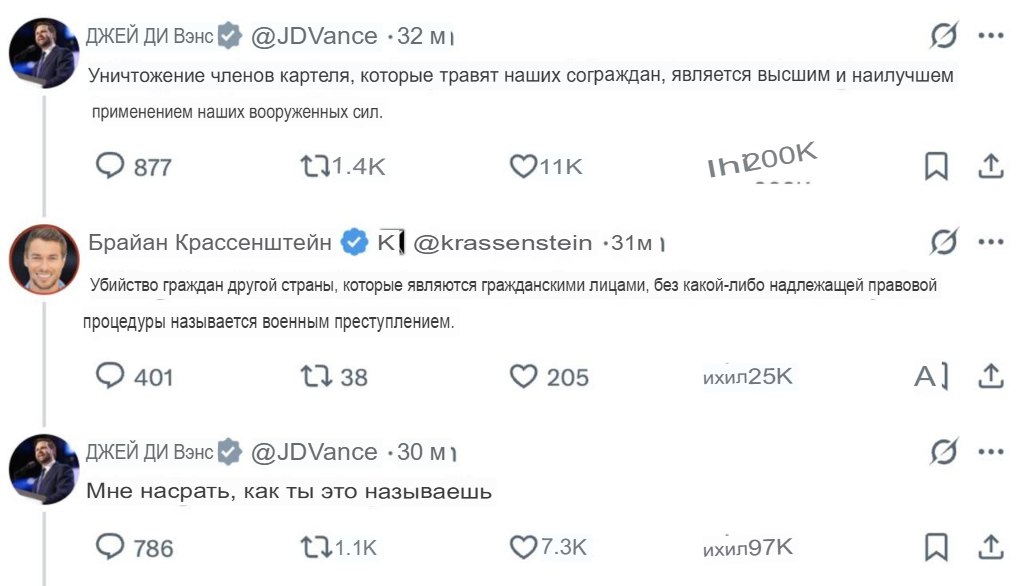Open more options on last JDVance tweet
The height and width of the screenshot is (586, 1024).
click(991, 451)
